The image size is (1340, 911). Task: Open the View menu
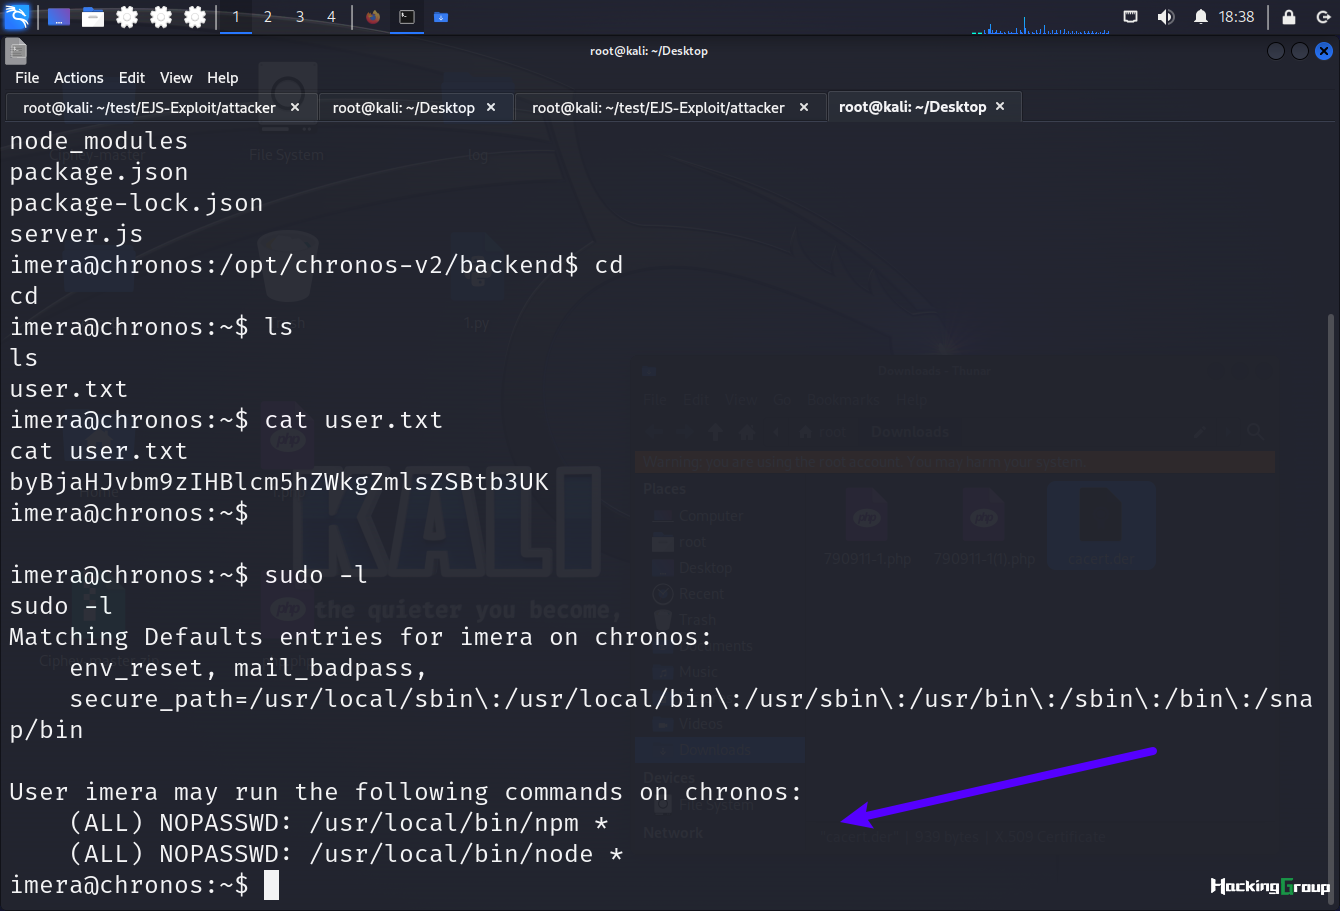[176, 78]
